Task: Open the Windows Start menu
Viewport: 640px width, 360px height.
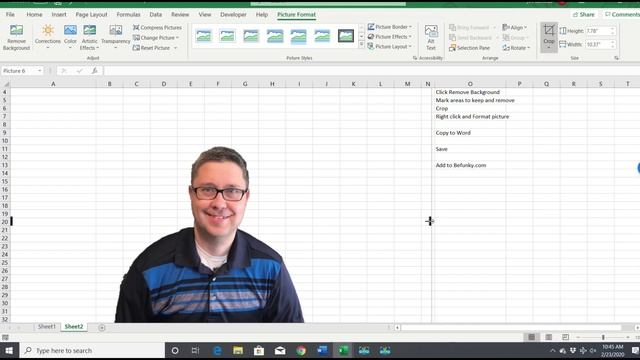Action: click(9, 351)
